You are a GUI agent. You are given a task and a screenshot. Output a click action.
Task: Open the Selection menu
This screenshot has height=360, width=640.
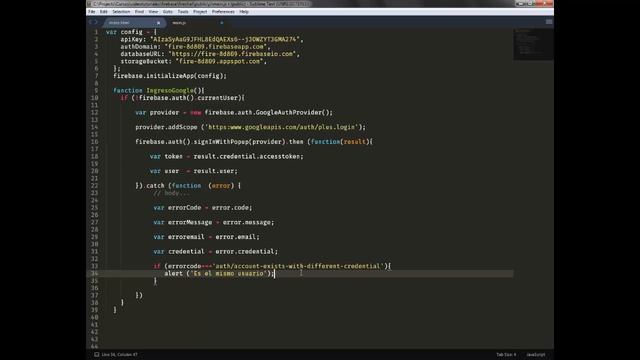[x=121, y=12]
